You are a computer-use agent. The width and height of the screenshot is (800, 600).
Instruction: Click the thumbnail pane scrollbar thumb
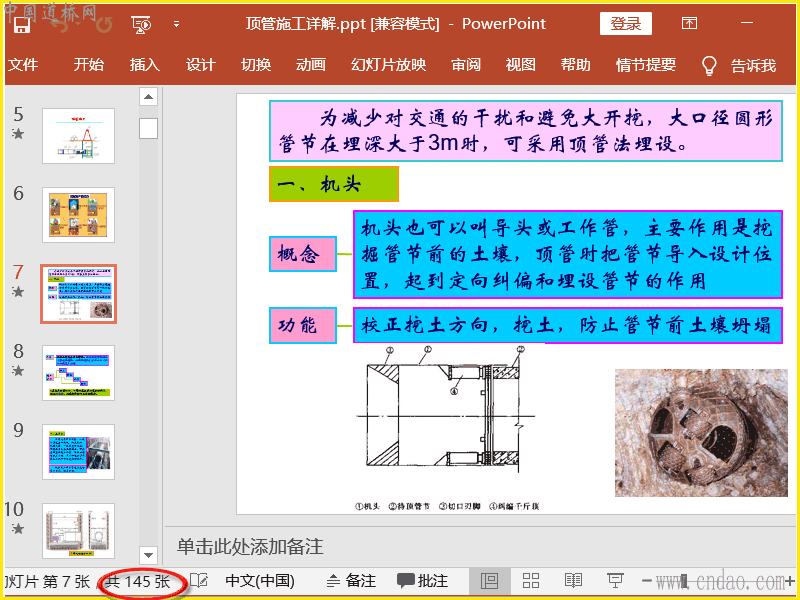tap(148, 129)
